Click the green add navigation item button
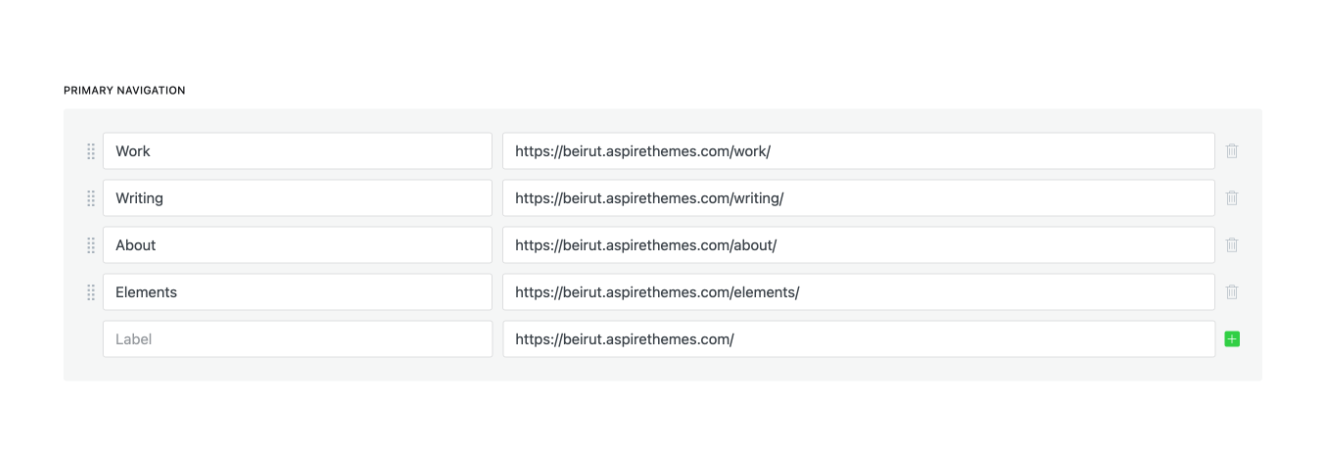The height and width of the screenshot is (470, 1336). click(1232, 339)
